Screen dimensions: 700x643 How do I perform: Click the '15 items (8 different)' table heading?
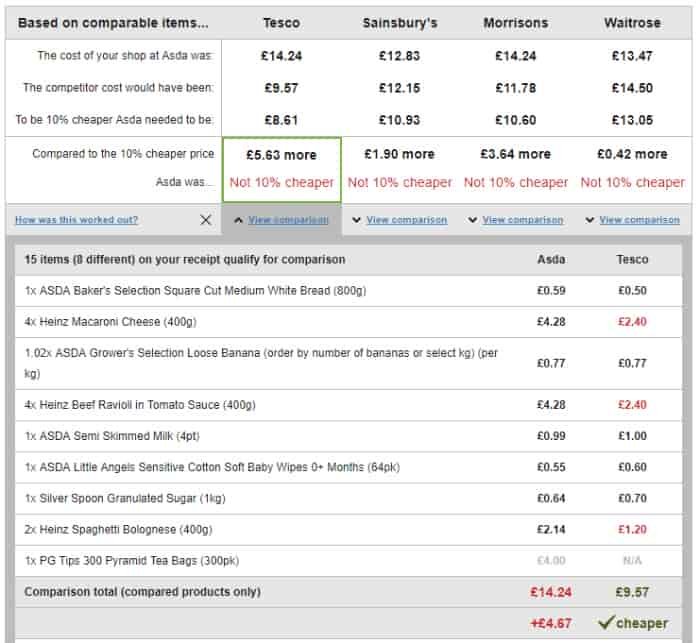pyautogui.click(x=184, y=259)
